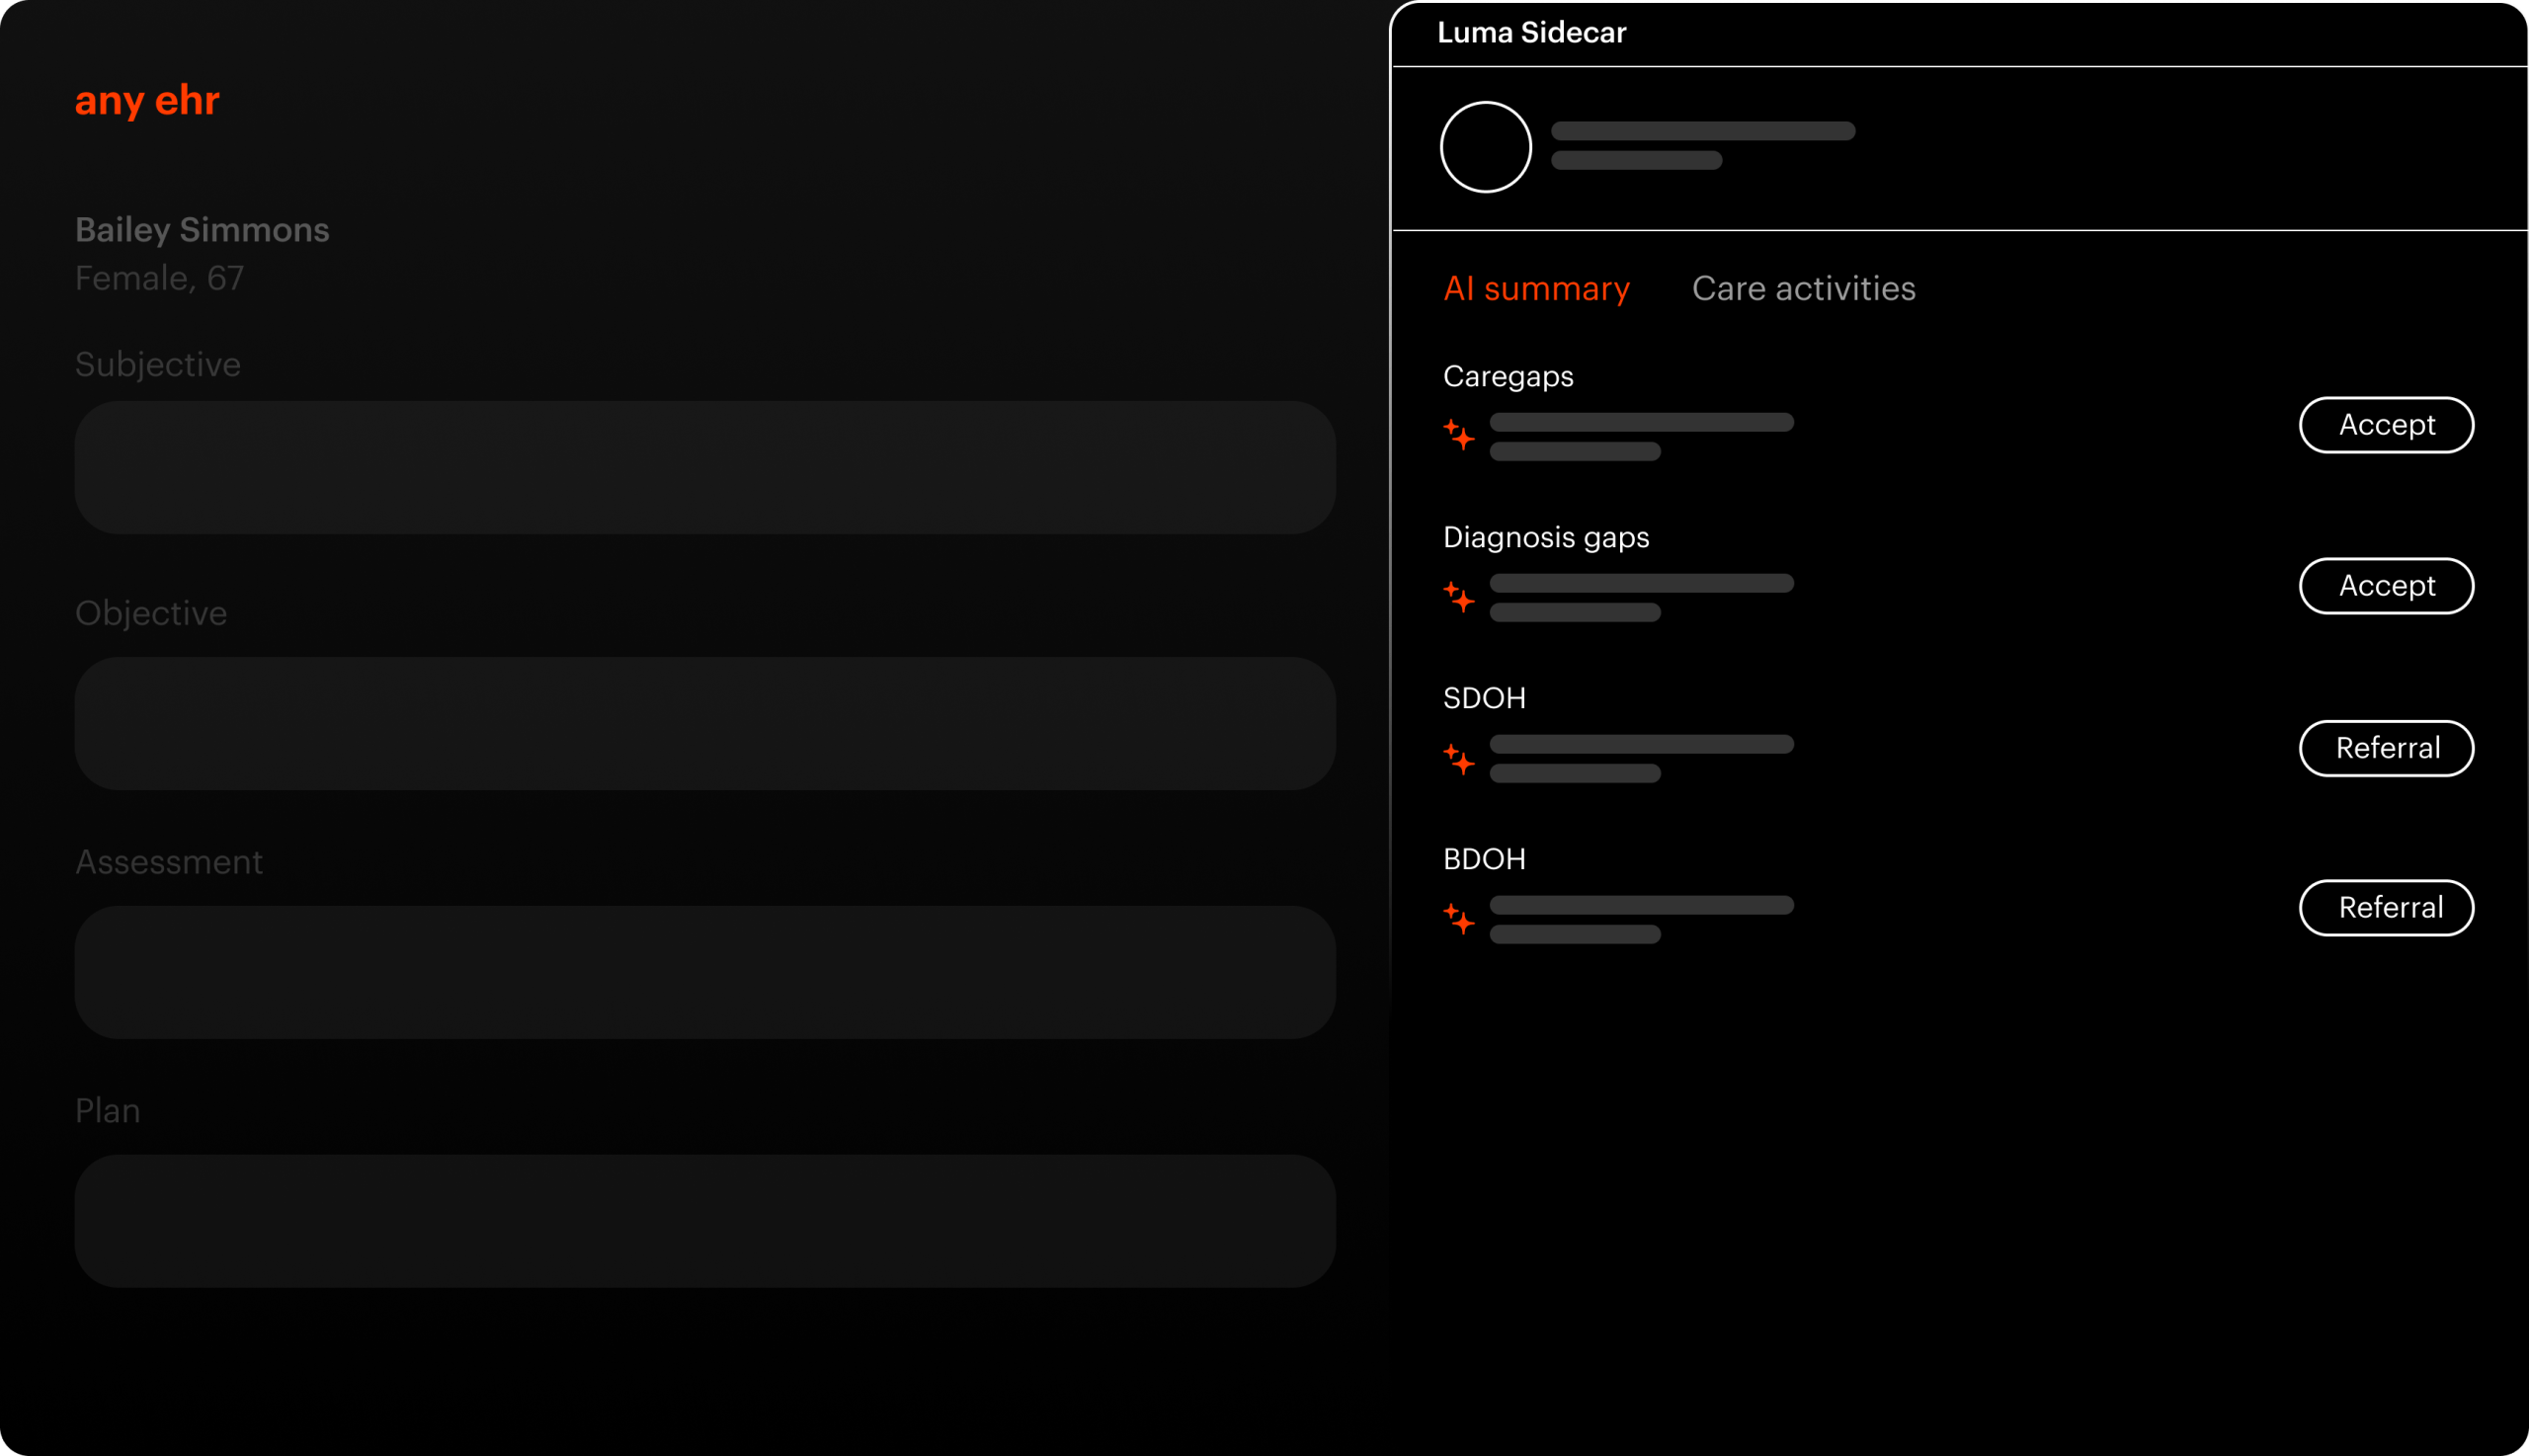
Task: Switch to the AI summary tab
Action: click(1536, 289)
